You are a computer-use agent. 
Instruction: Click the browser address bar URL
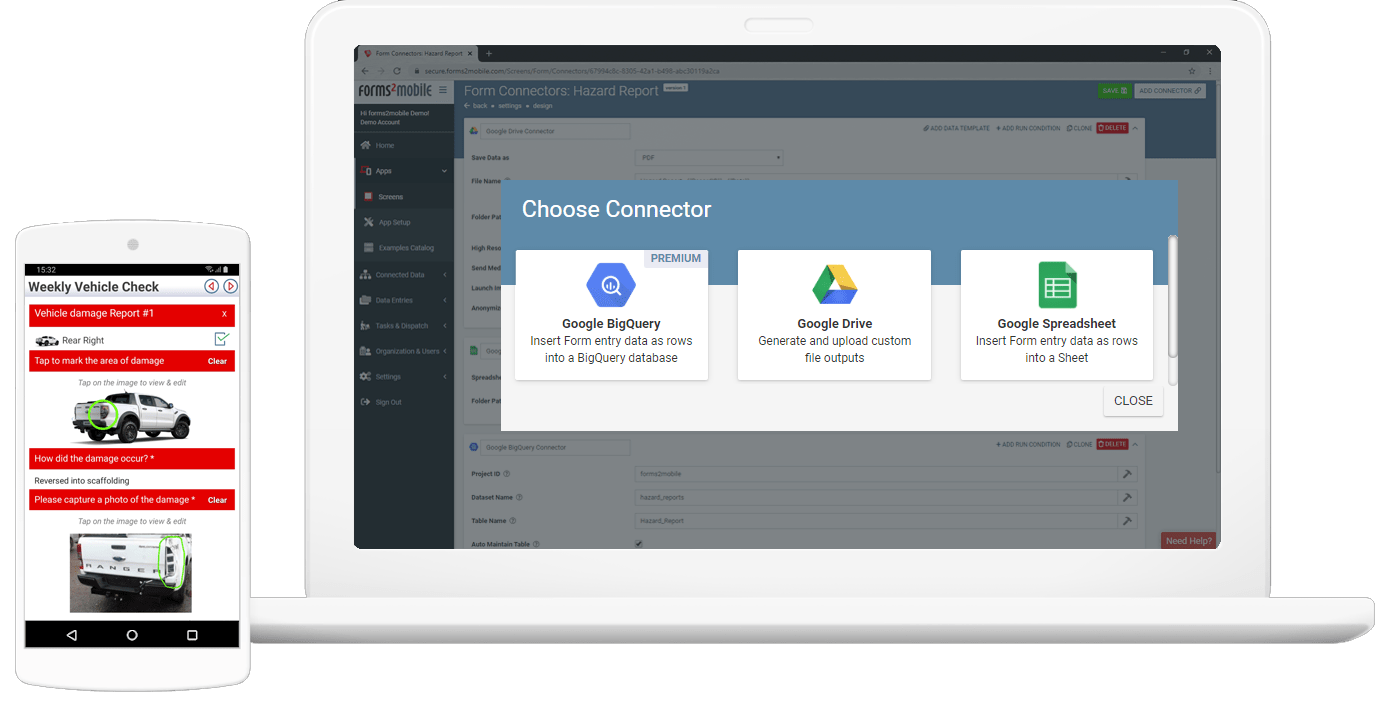(572, 71)
